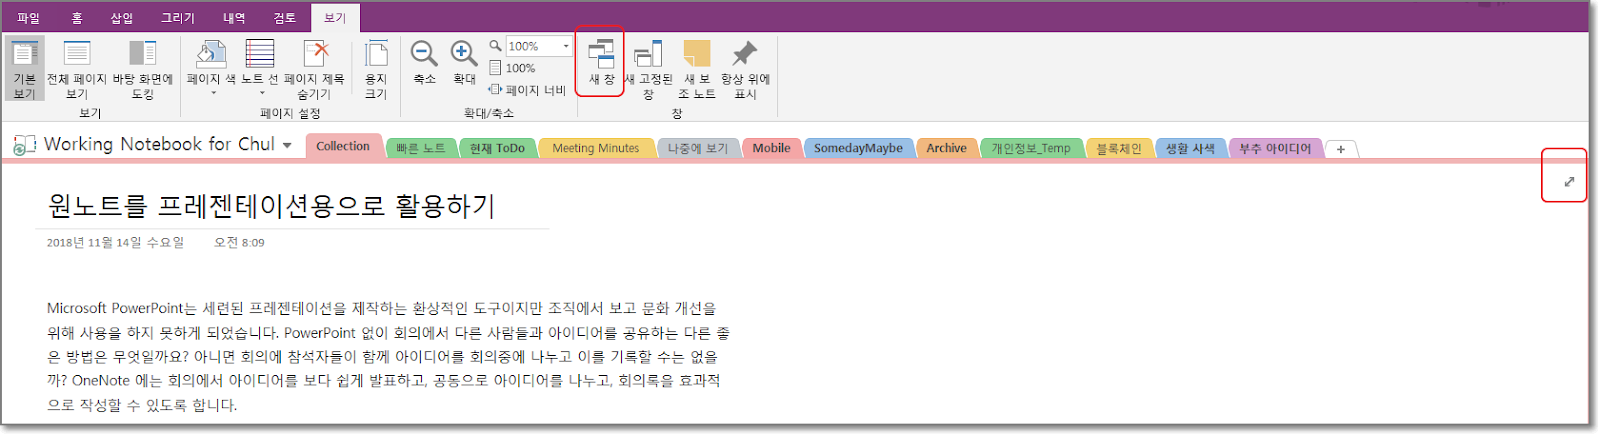Image resolution: width=1600 pixels, height=434 pixels.
Task: Toggle 항상 위에 표시 always on top
Action: [745, 68]
